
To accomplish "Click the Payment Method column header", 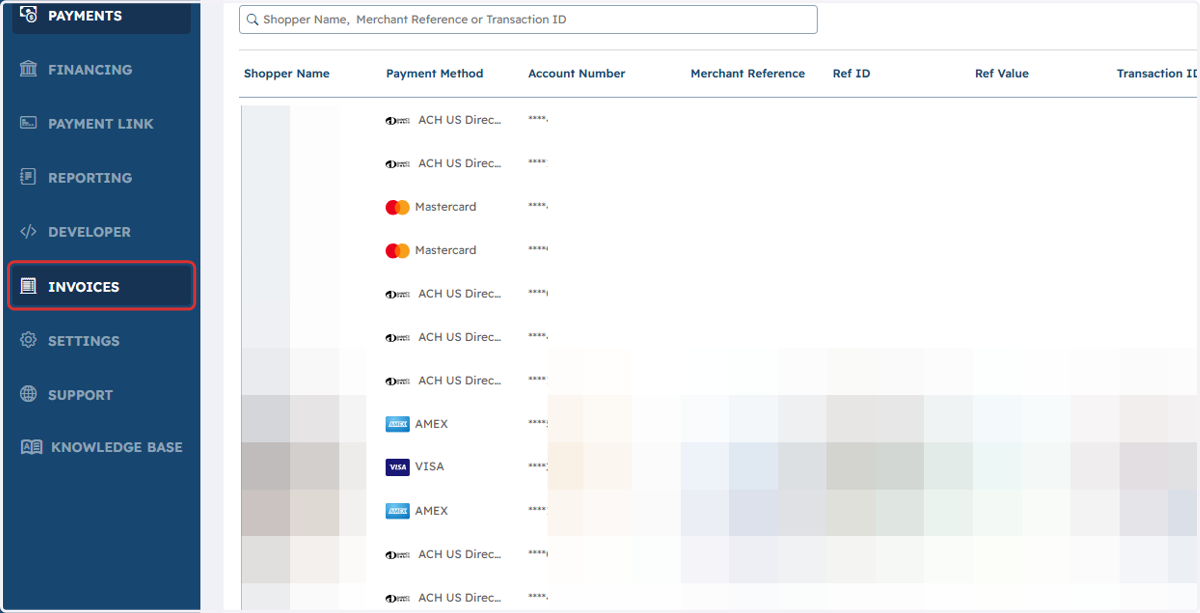I will (434, 73).
